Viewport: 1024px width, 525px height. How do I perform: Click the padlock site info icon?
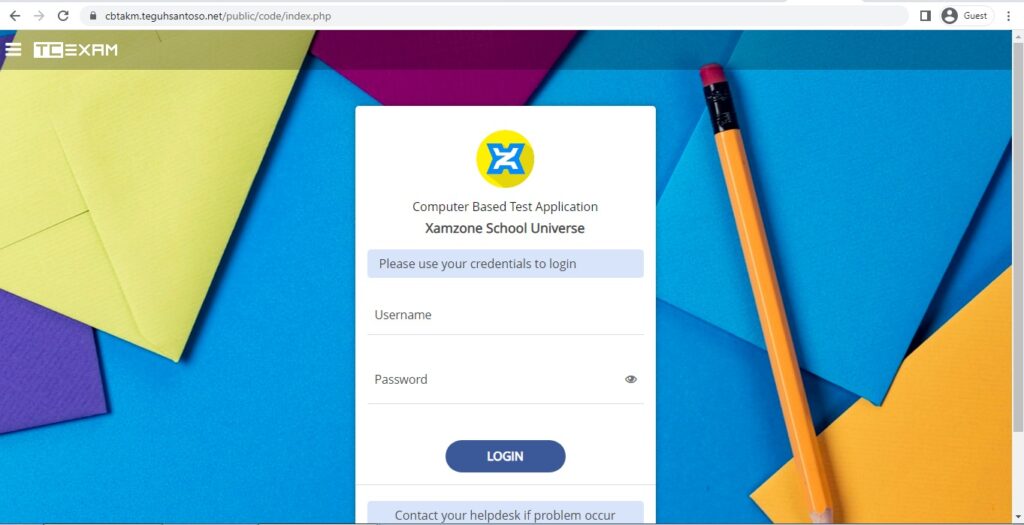pos(93,16)
